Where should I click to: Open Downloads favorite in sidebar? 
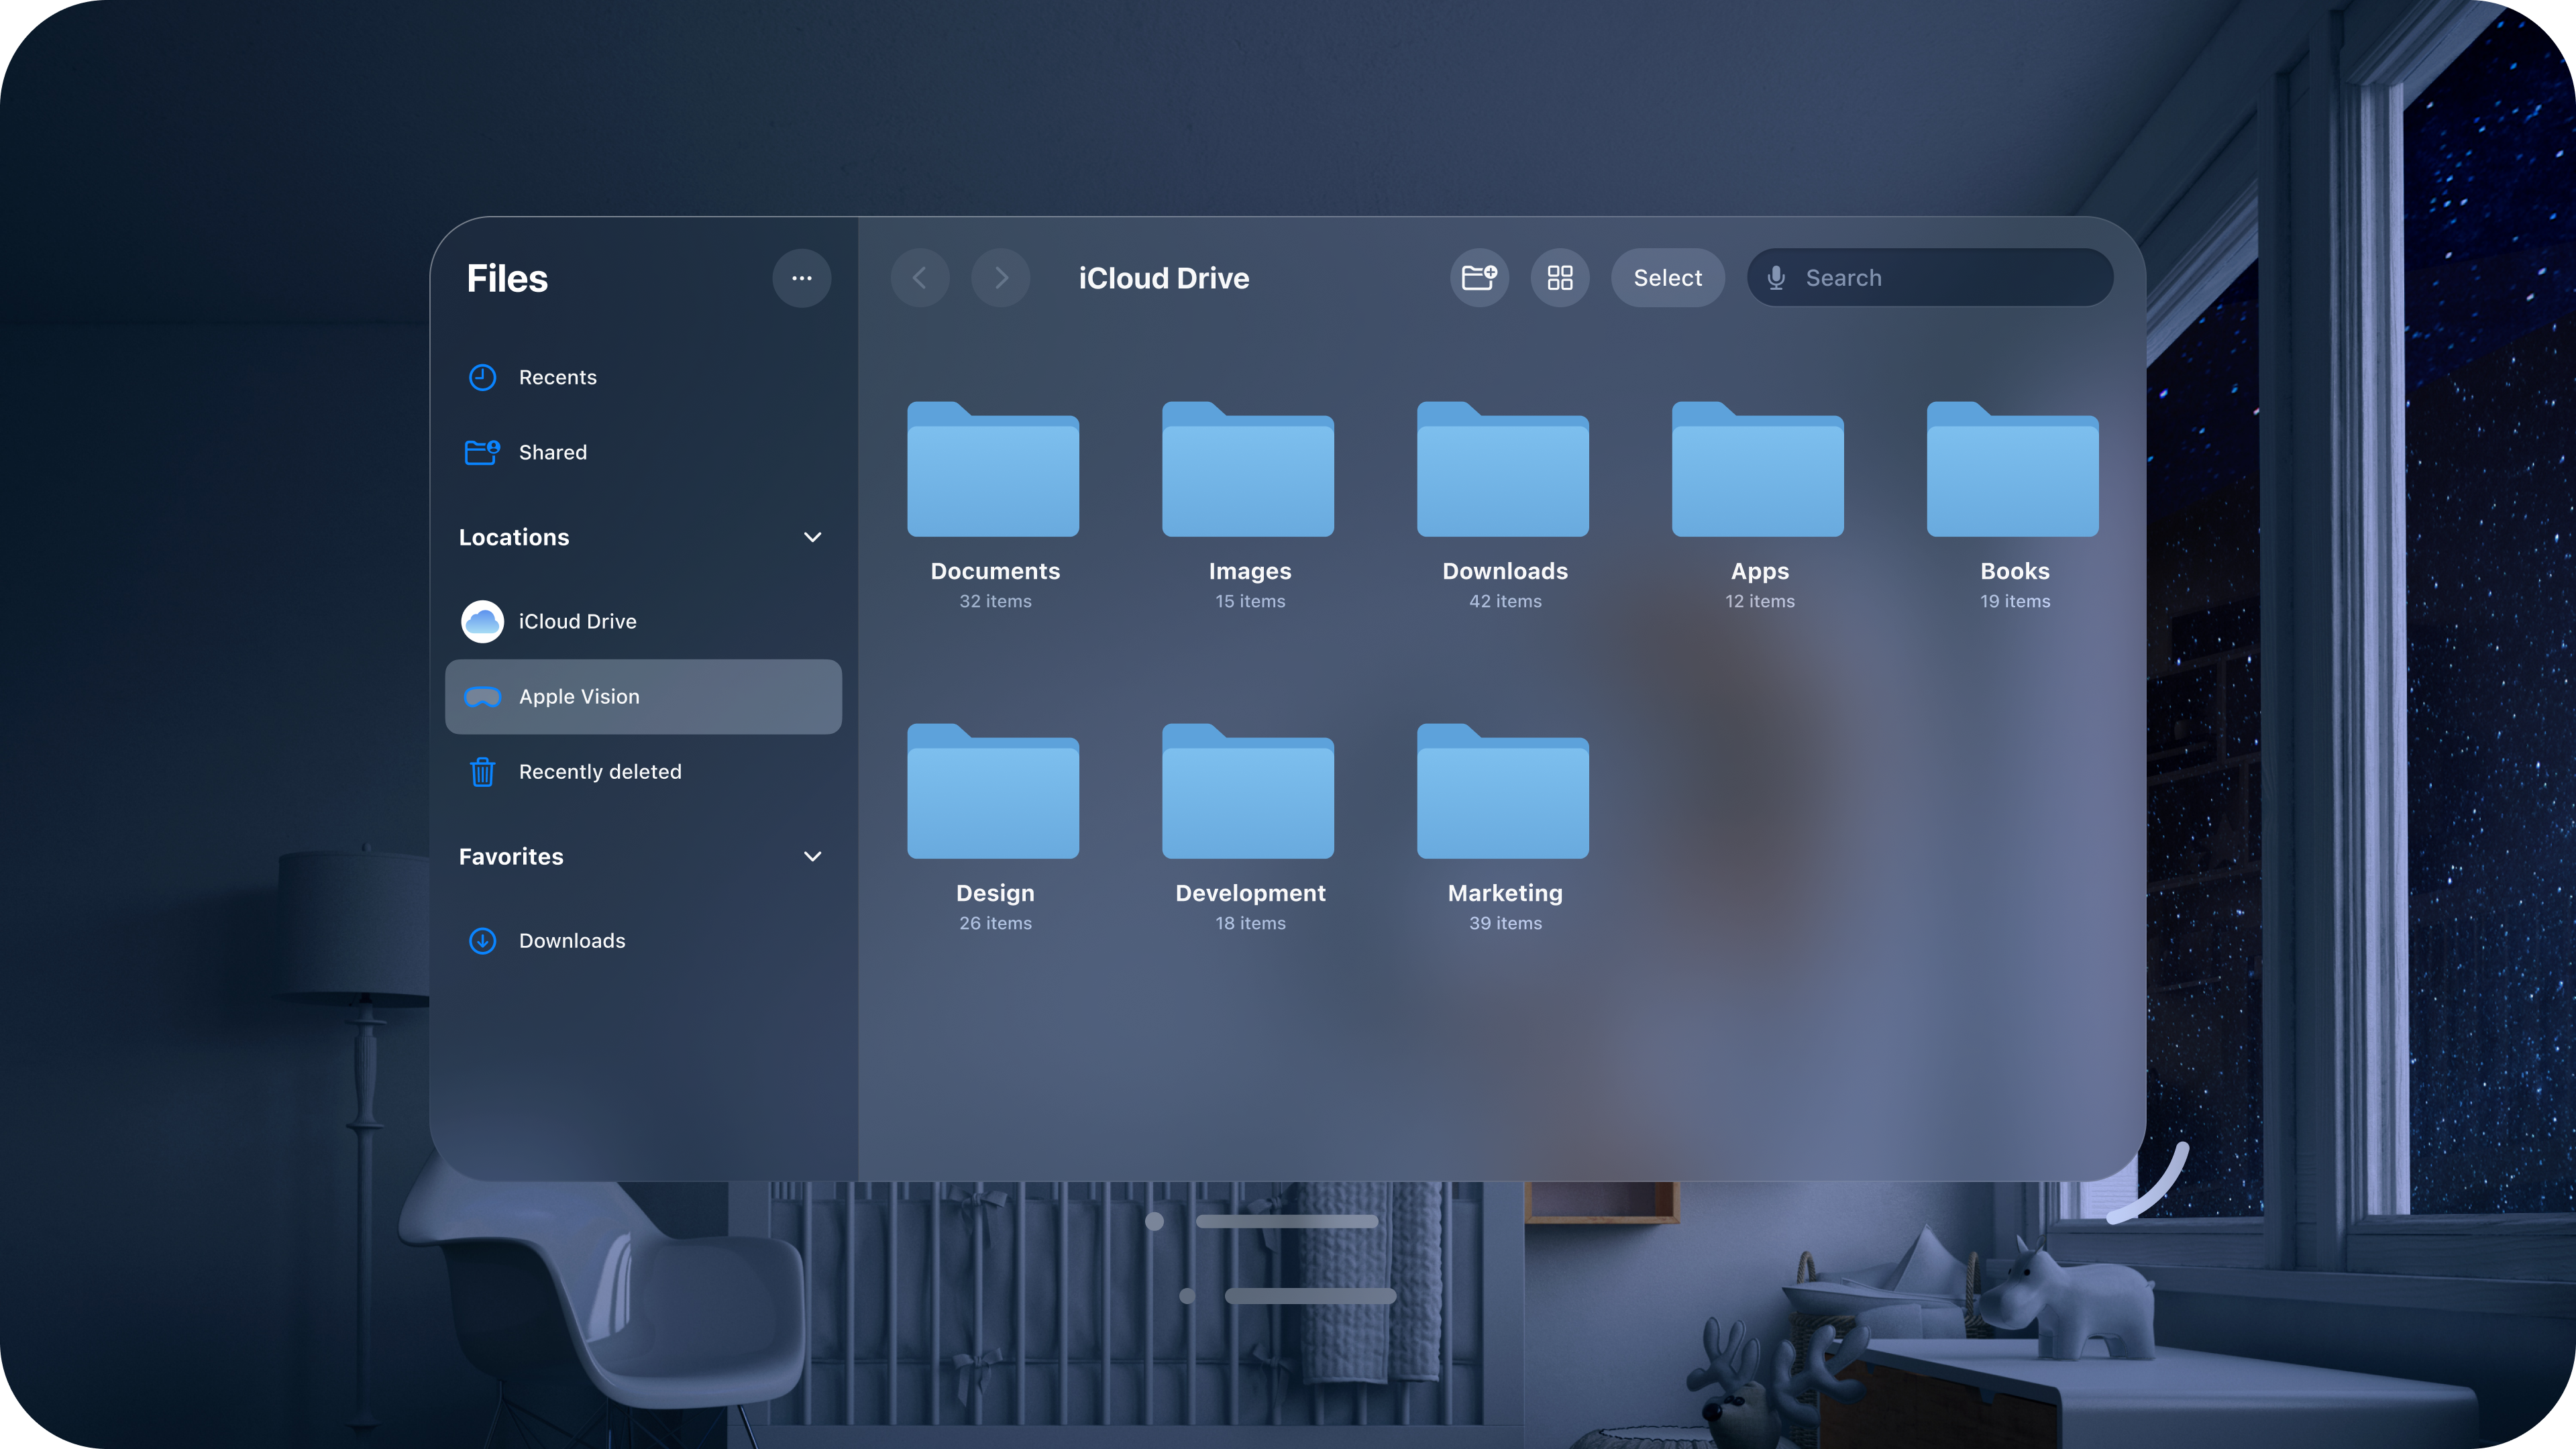[x=571, y=940]
